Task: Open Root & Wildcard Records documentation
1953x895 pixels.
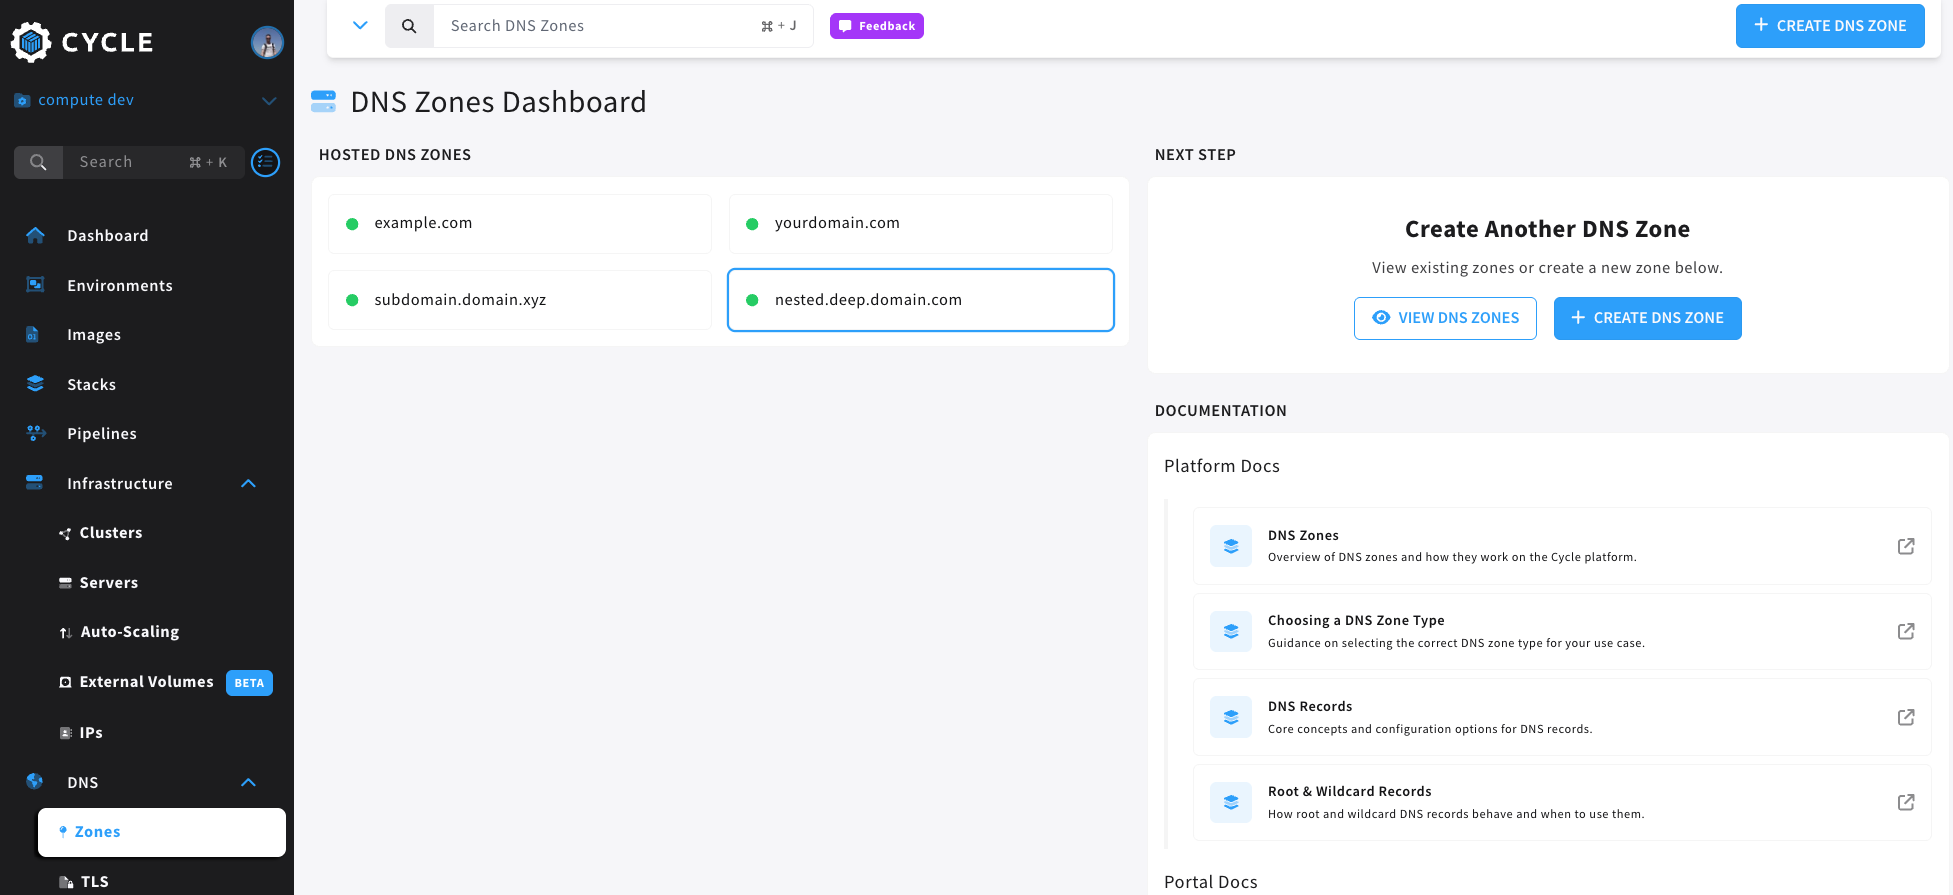Action: click(1562, 802)
